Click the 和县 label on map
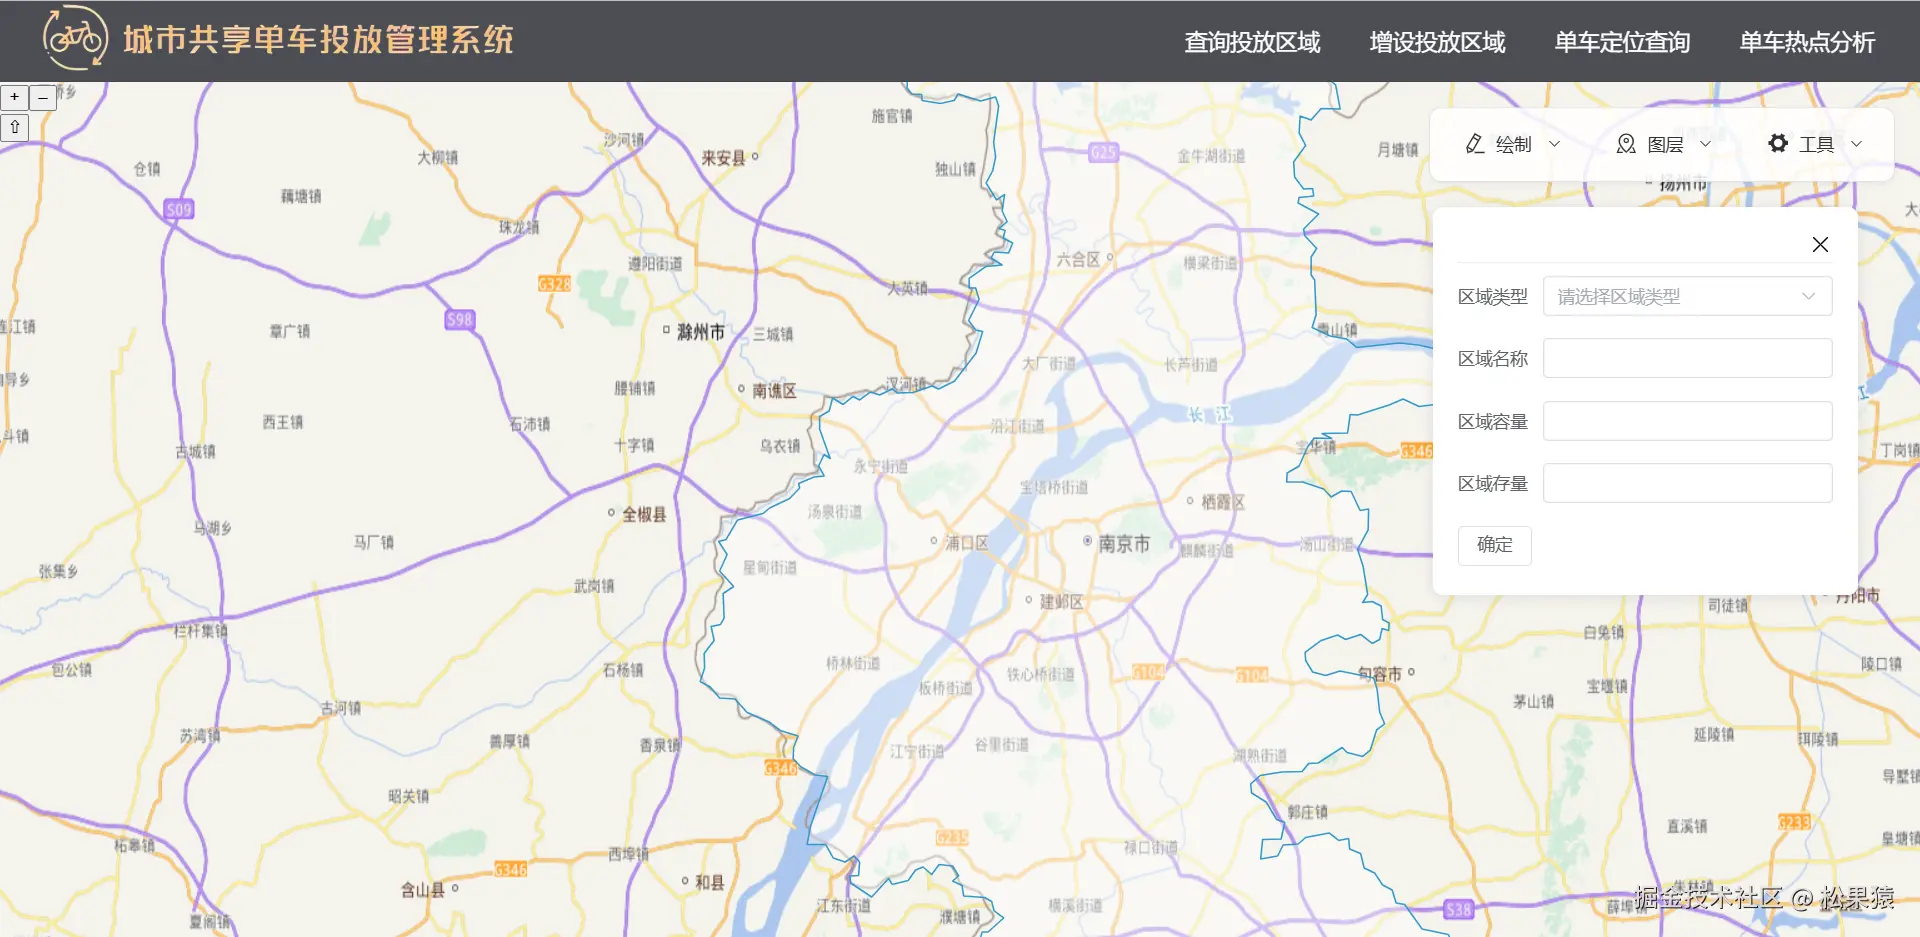Image resolution: width=1920 pixels, height=937 pixels. (x=709, y=882)
